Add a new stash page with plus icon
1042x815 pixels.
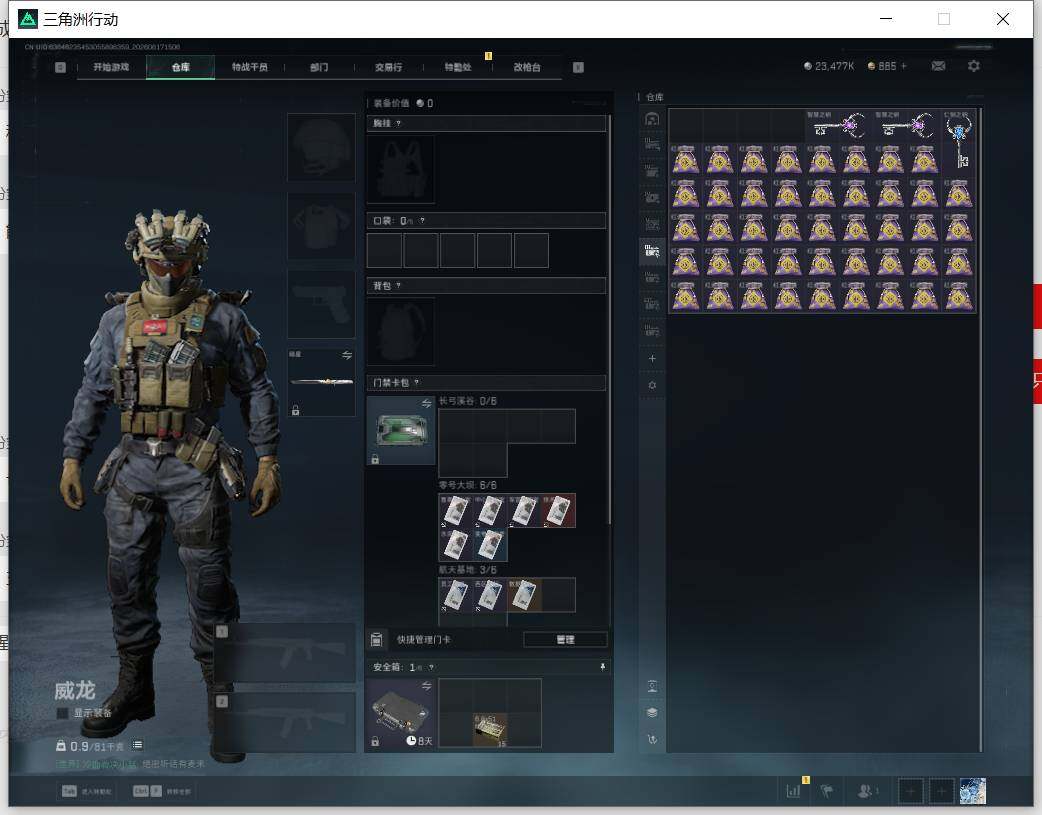pyautogui.click(x=652, y=358)
